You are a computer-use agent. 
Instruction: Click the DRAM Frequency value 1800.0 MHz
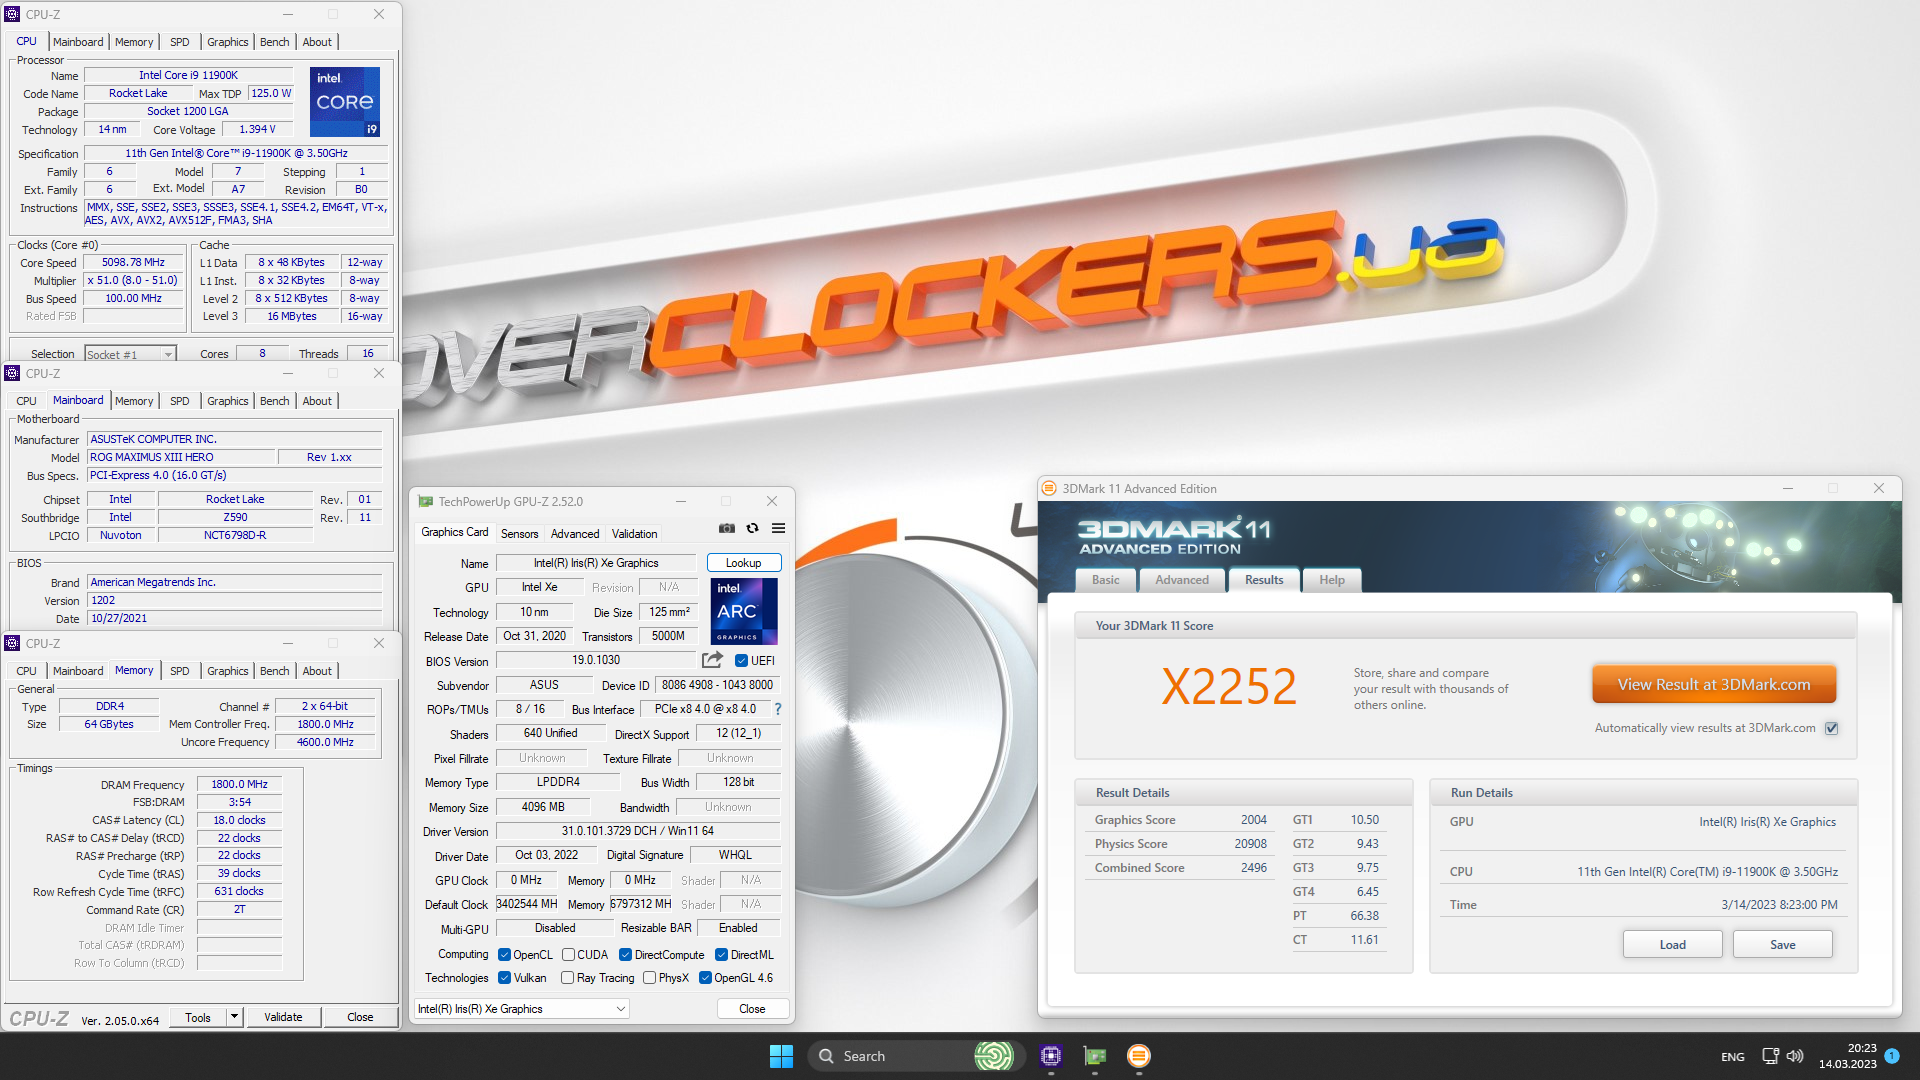[239, 784]
